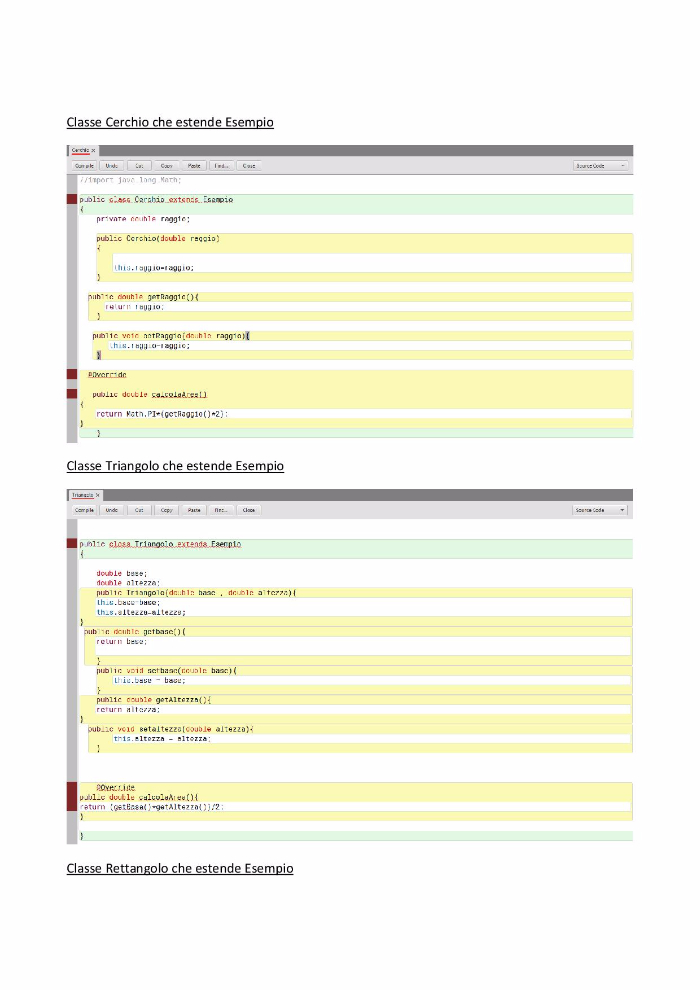Click the error marker beside 'public class Cerchio'
The width and height of the screenshot is (700, 990).
[x=72, y=200]
